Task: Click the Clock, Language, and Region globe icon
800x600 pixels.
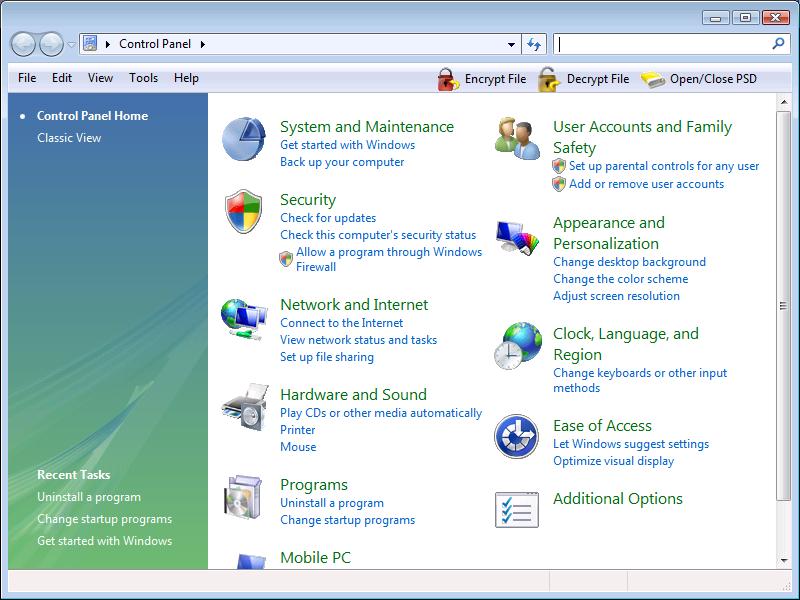Action: pyautogui.click(x=517, y=345)
